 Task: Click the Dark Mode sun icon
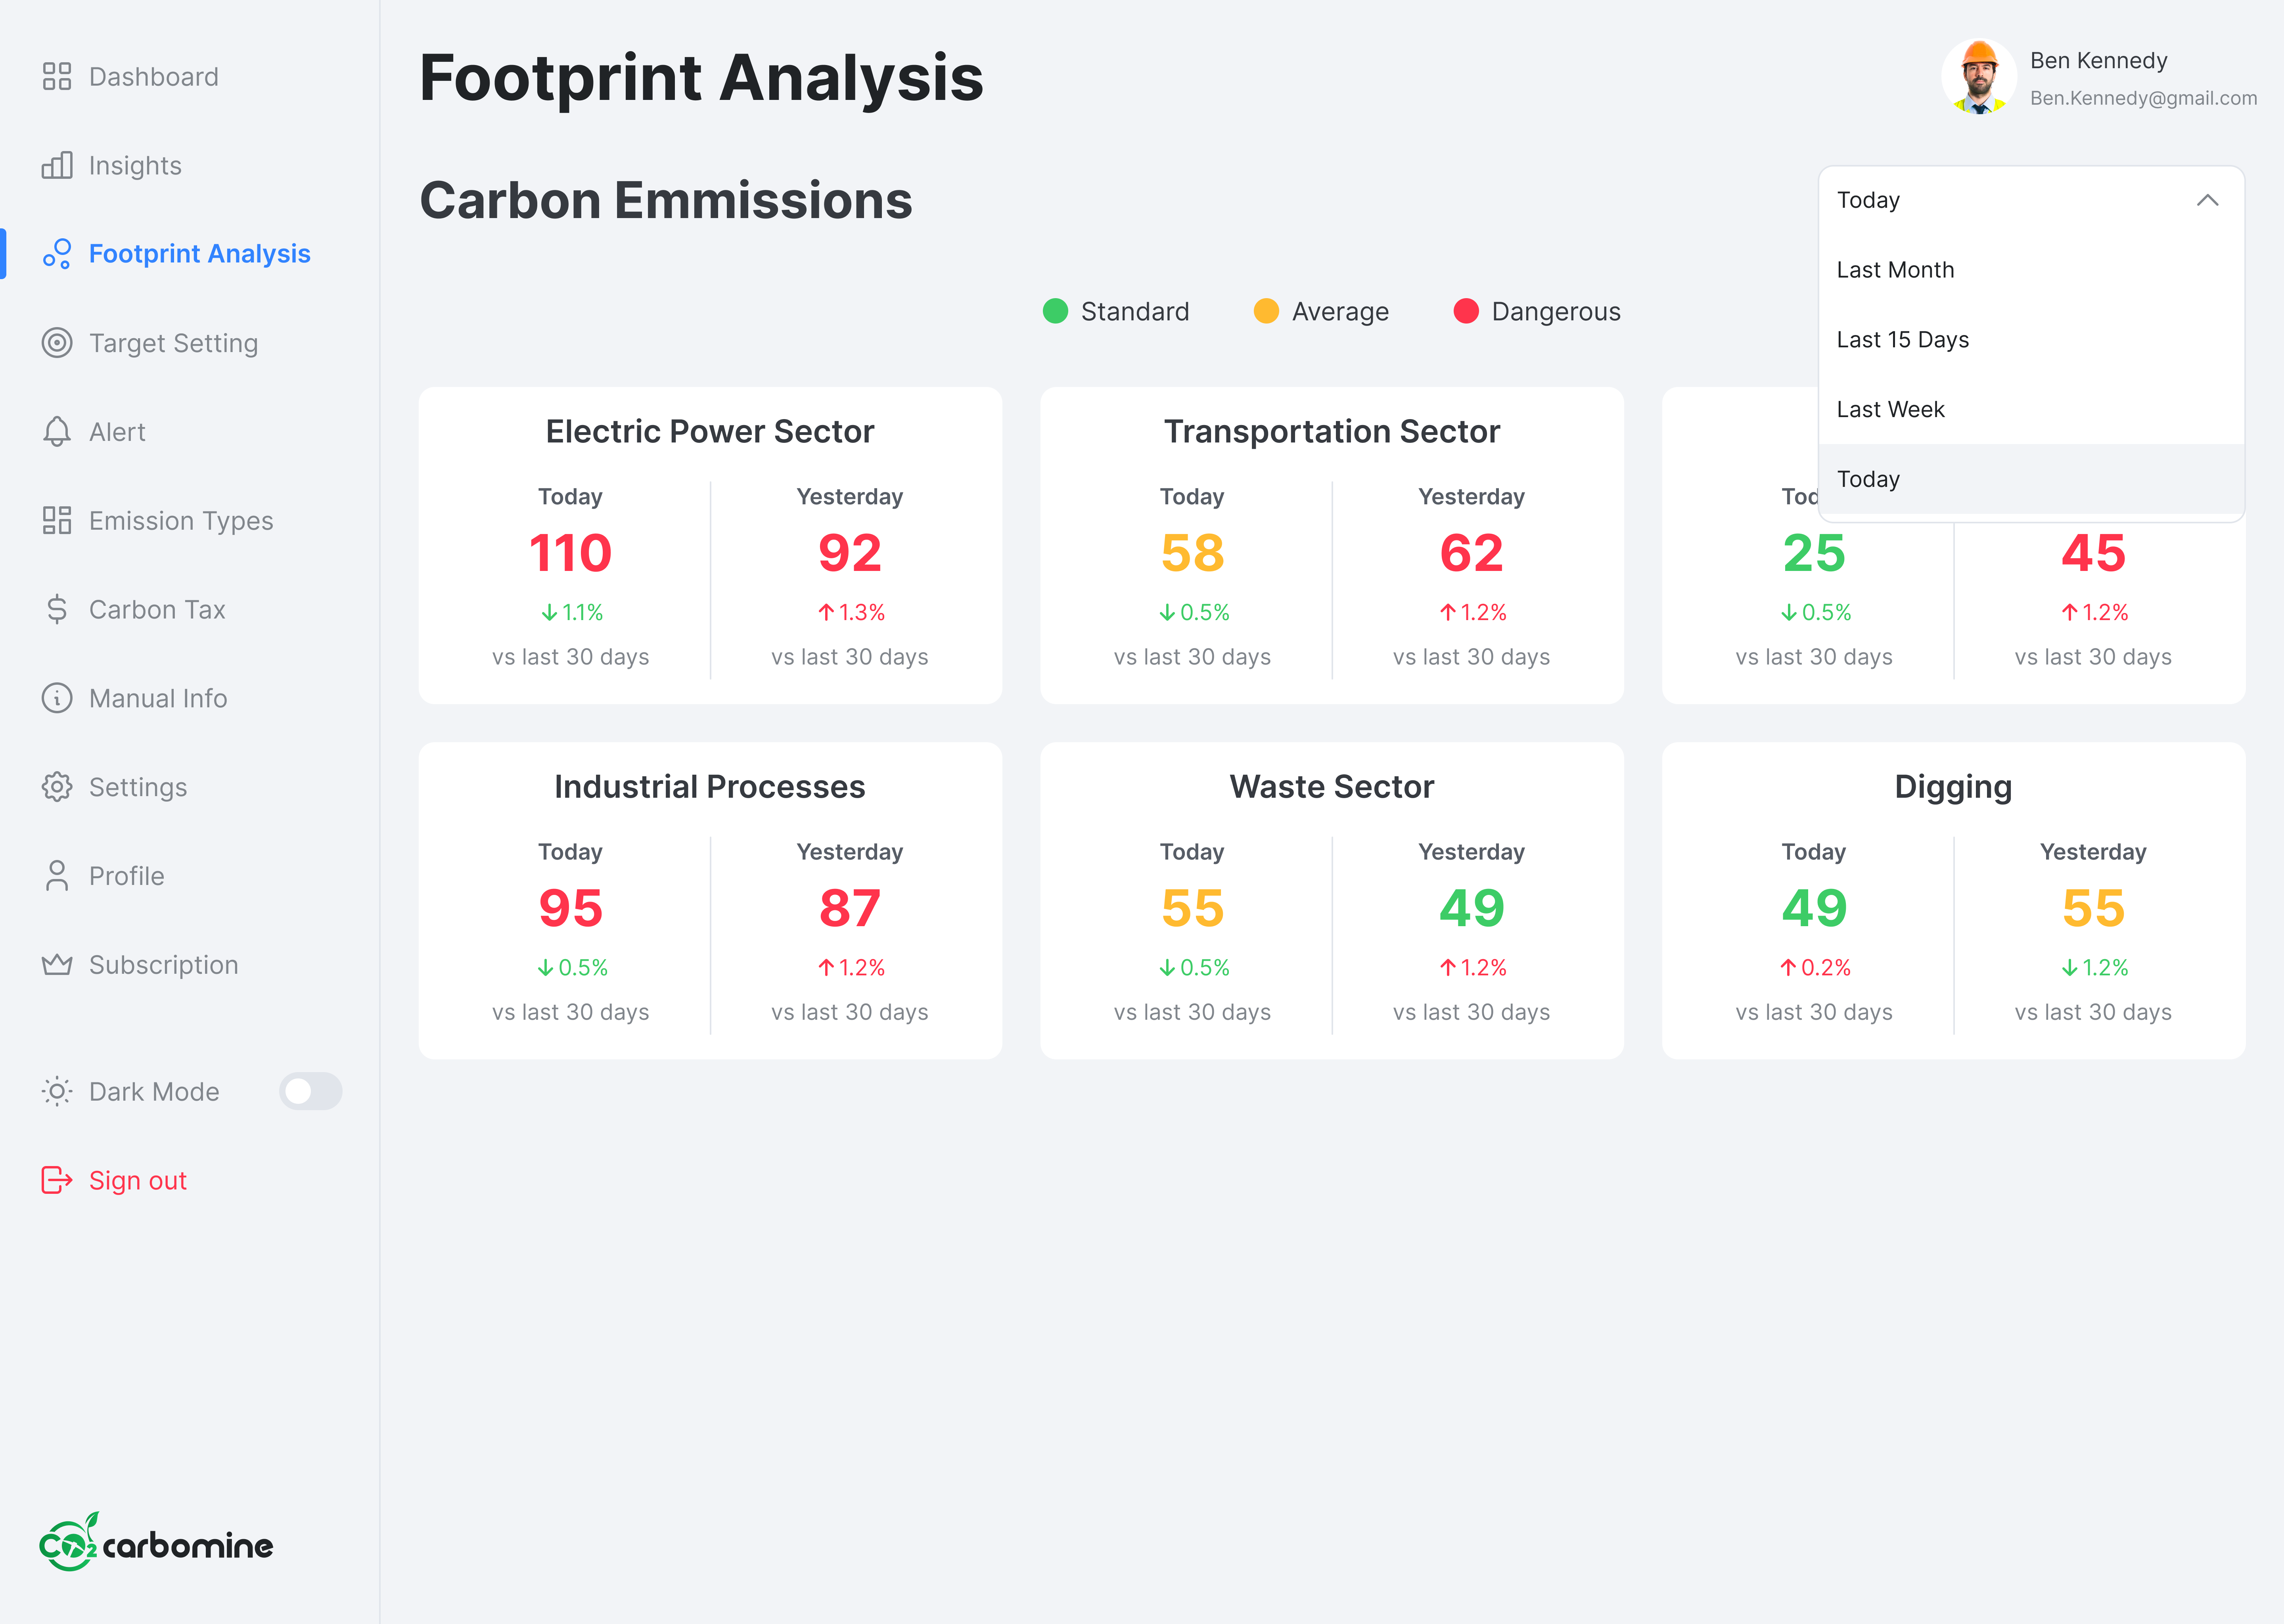tap(57, 1091)
